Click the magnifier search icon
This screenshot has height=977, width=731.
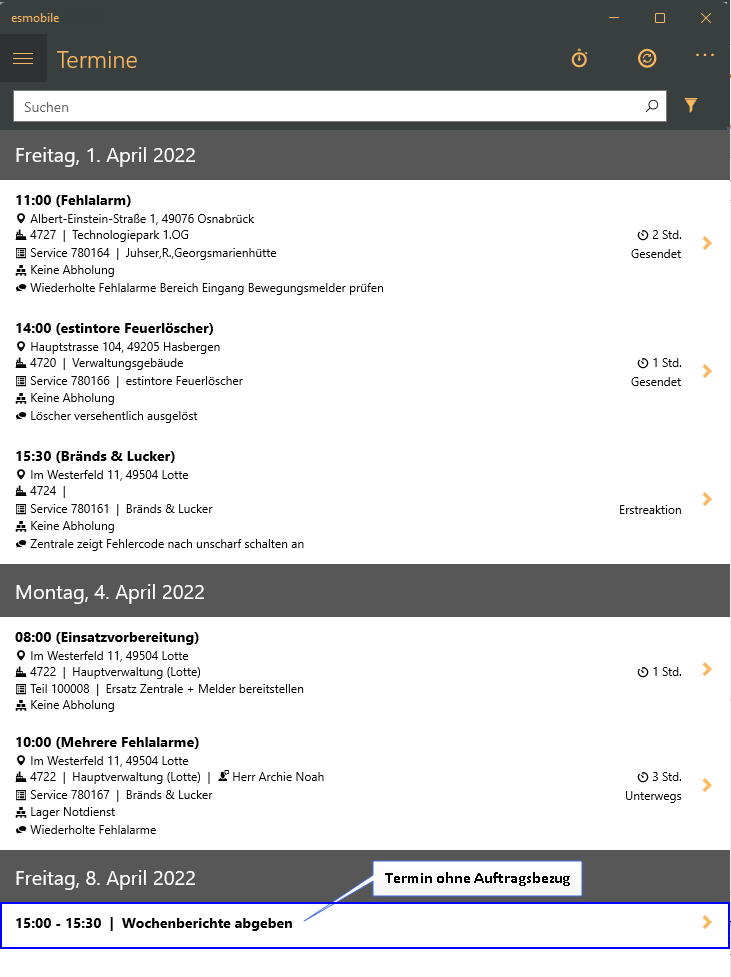pyautogui.click(x=652, y=106)
